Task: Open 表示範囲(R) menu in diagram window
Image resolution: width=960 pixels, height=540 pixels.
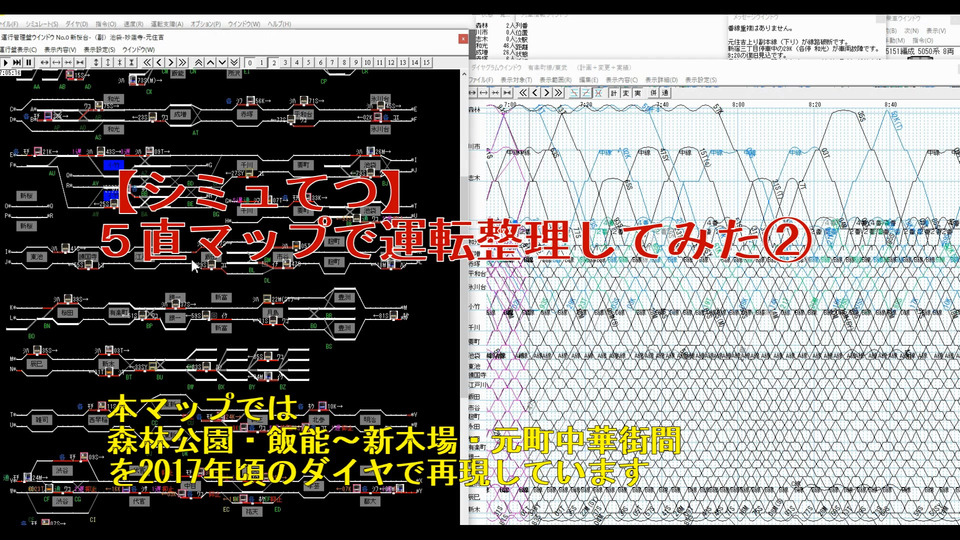Action: (x=556, y=80)
